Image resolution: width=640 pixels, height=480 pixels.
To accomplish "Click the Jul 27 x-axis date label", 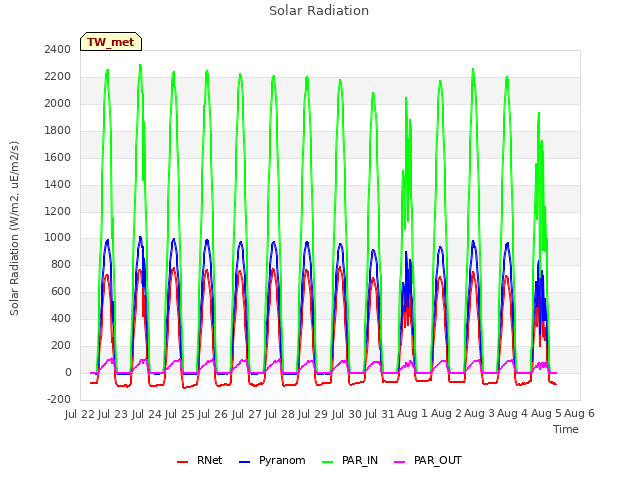I will (247, 414).
